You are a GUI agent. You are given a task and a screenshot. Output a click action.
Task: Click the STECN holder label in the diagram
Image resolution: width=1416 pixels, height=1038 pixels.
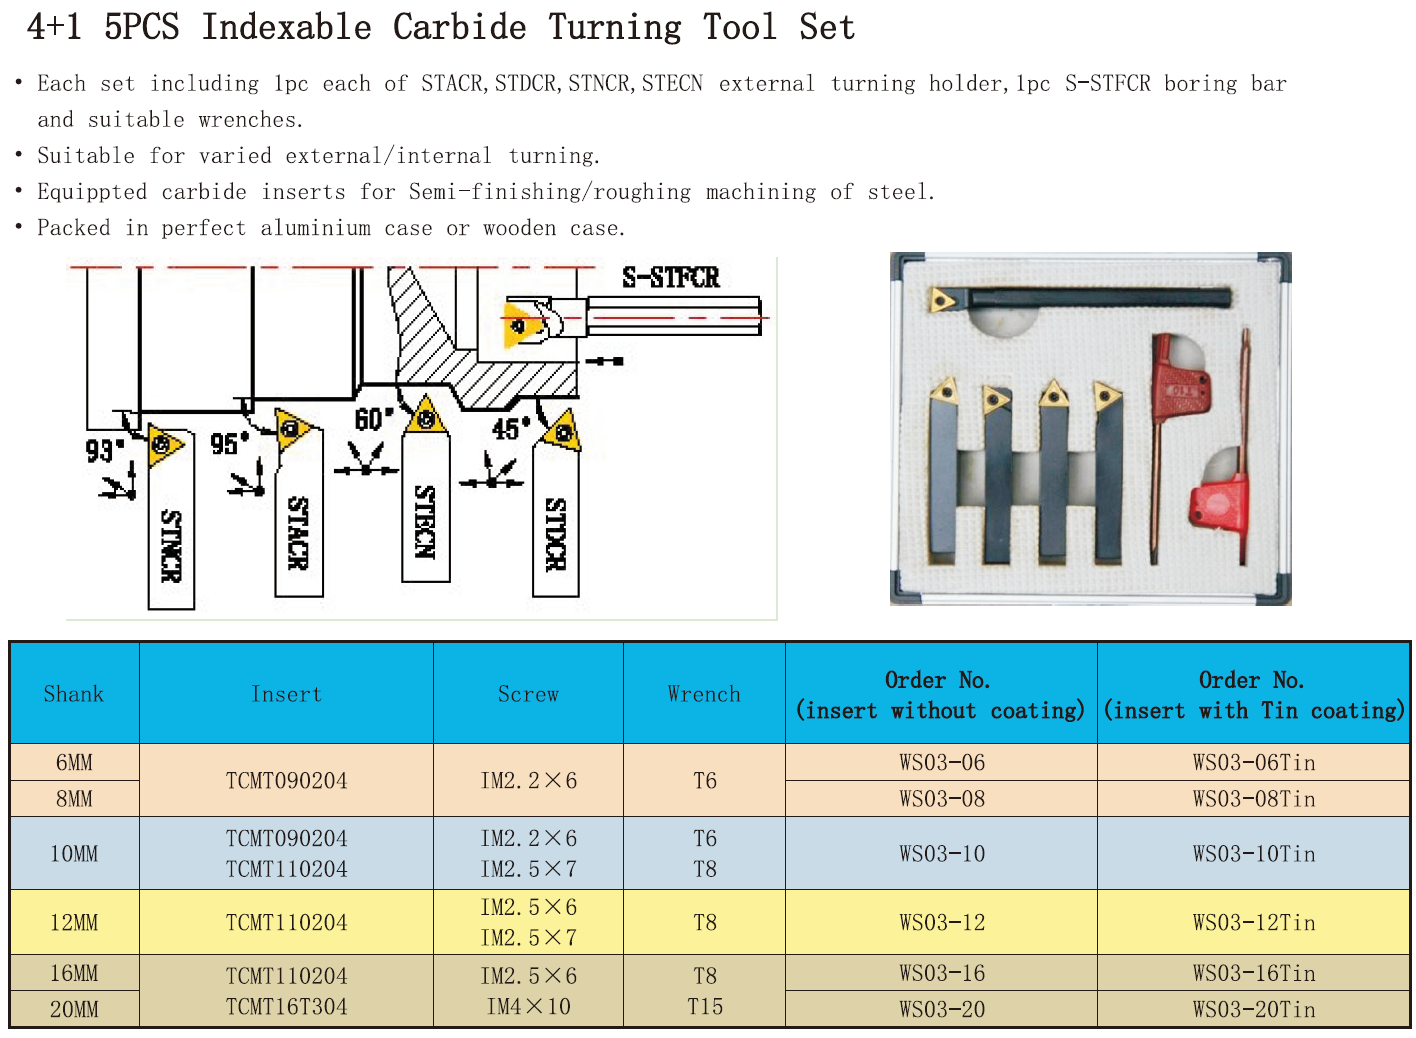(425, 521)
